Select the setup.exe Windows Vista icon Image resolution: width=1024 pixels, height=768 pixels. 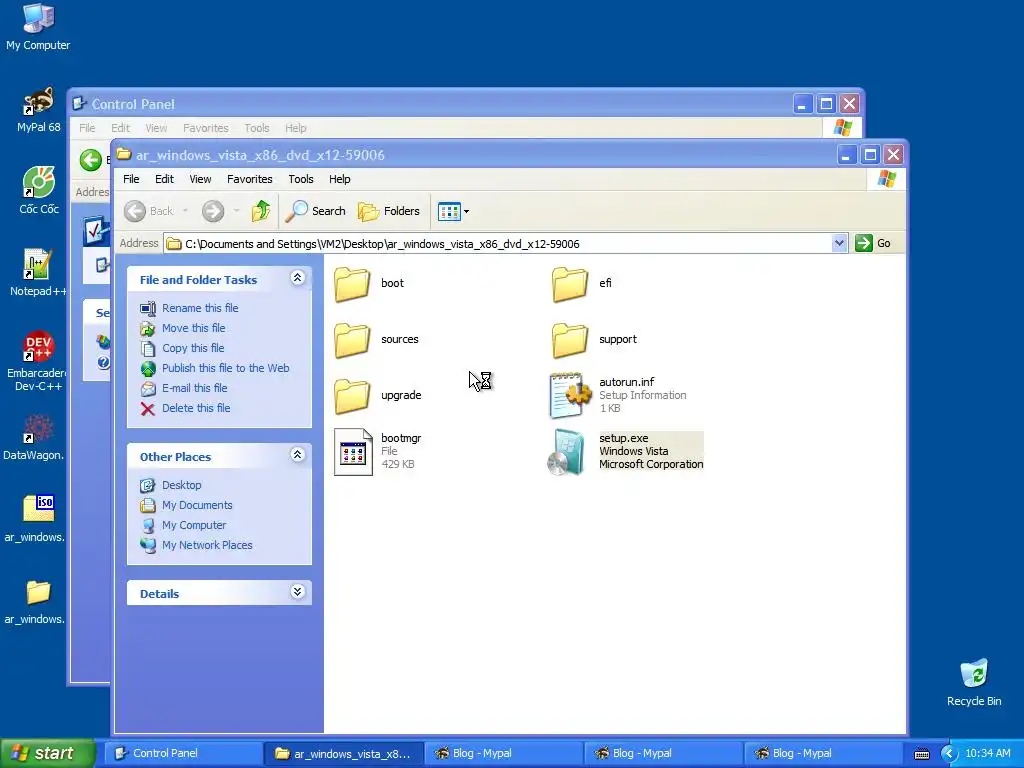click(x=566, y=452)
